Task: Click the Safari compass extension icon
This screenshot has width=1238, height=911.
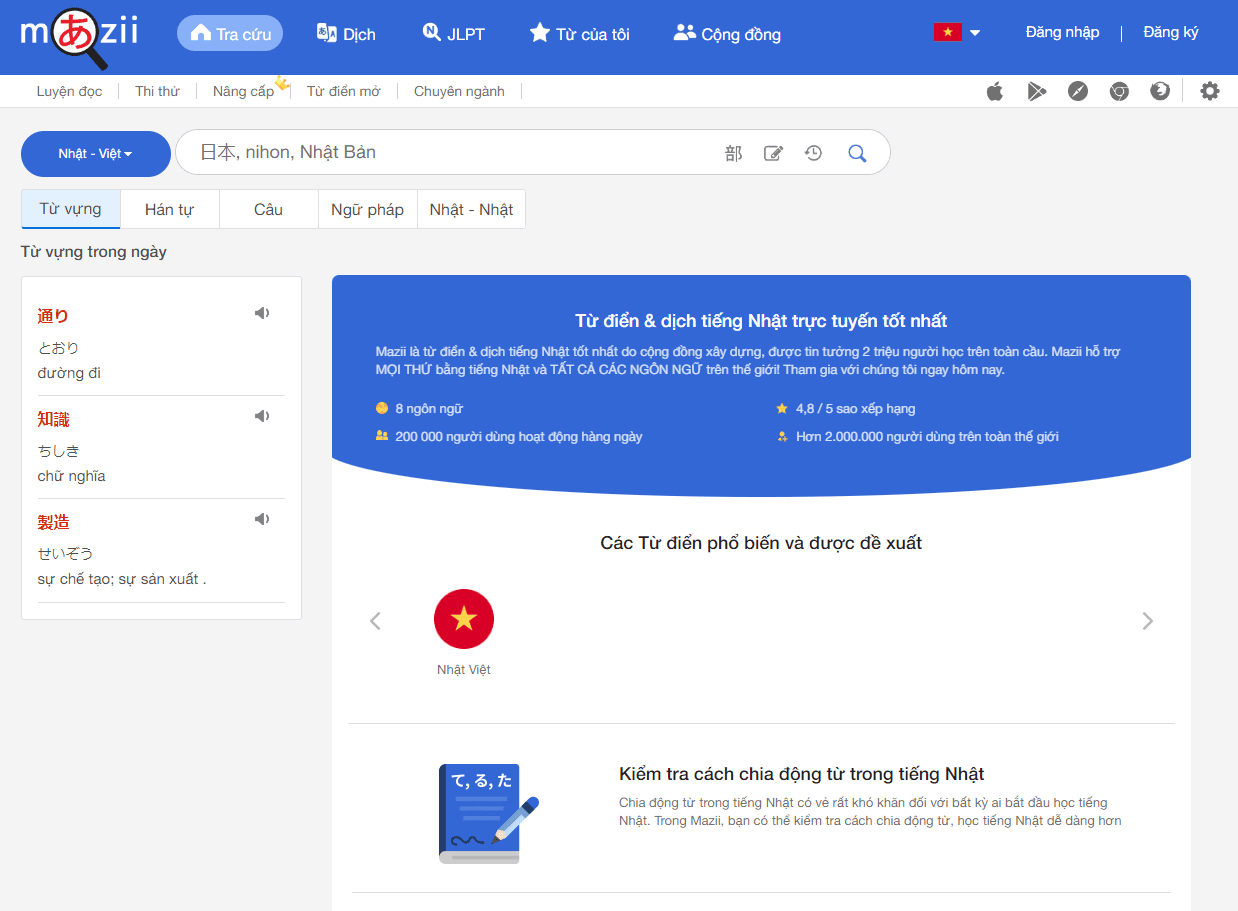Action: pos(1077,92)
